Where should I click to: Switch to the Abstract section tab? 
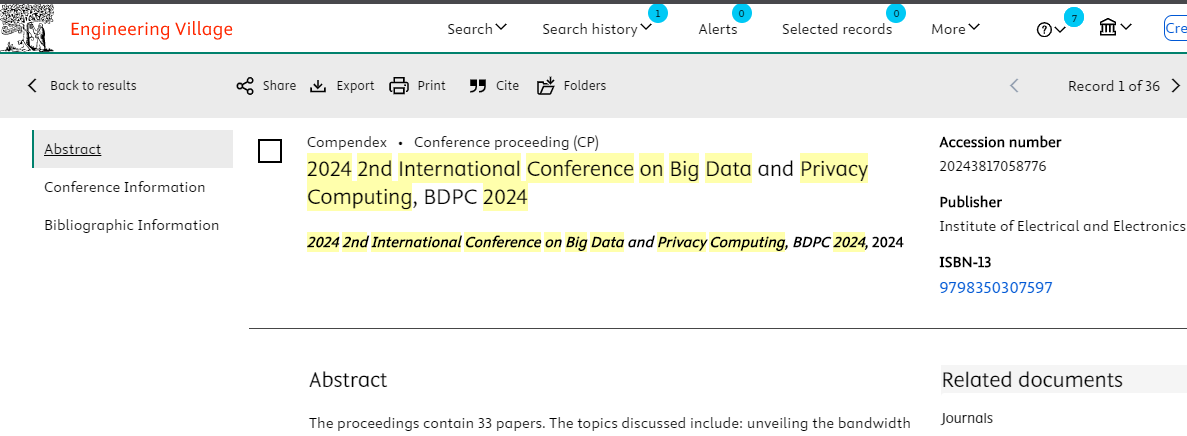click(132, 149)
